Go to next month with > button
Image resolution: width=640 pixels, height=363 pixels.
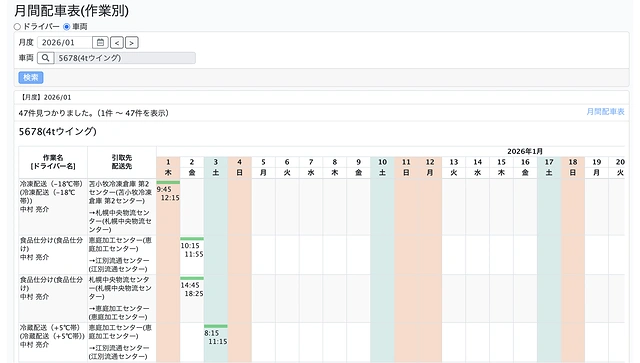point(131,42)
